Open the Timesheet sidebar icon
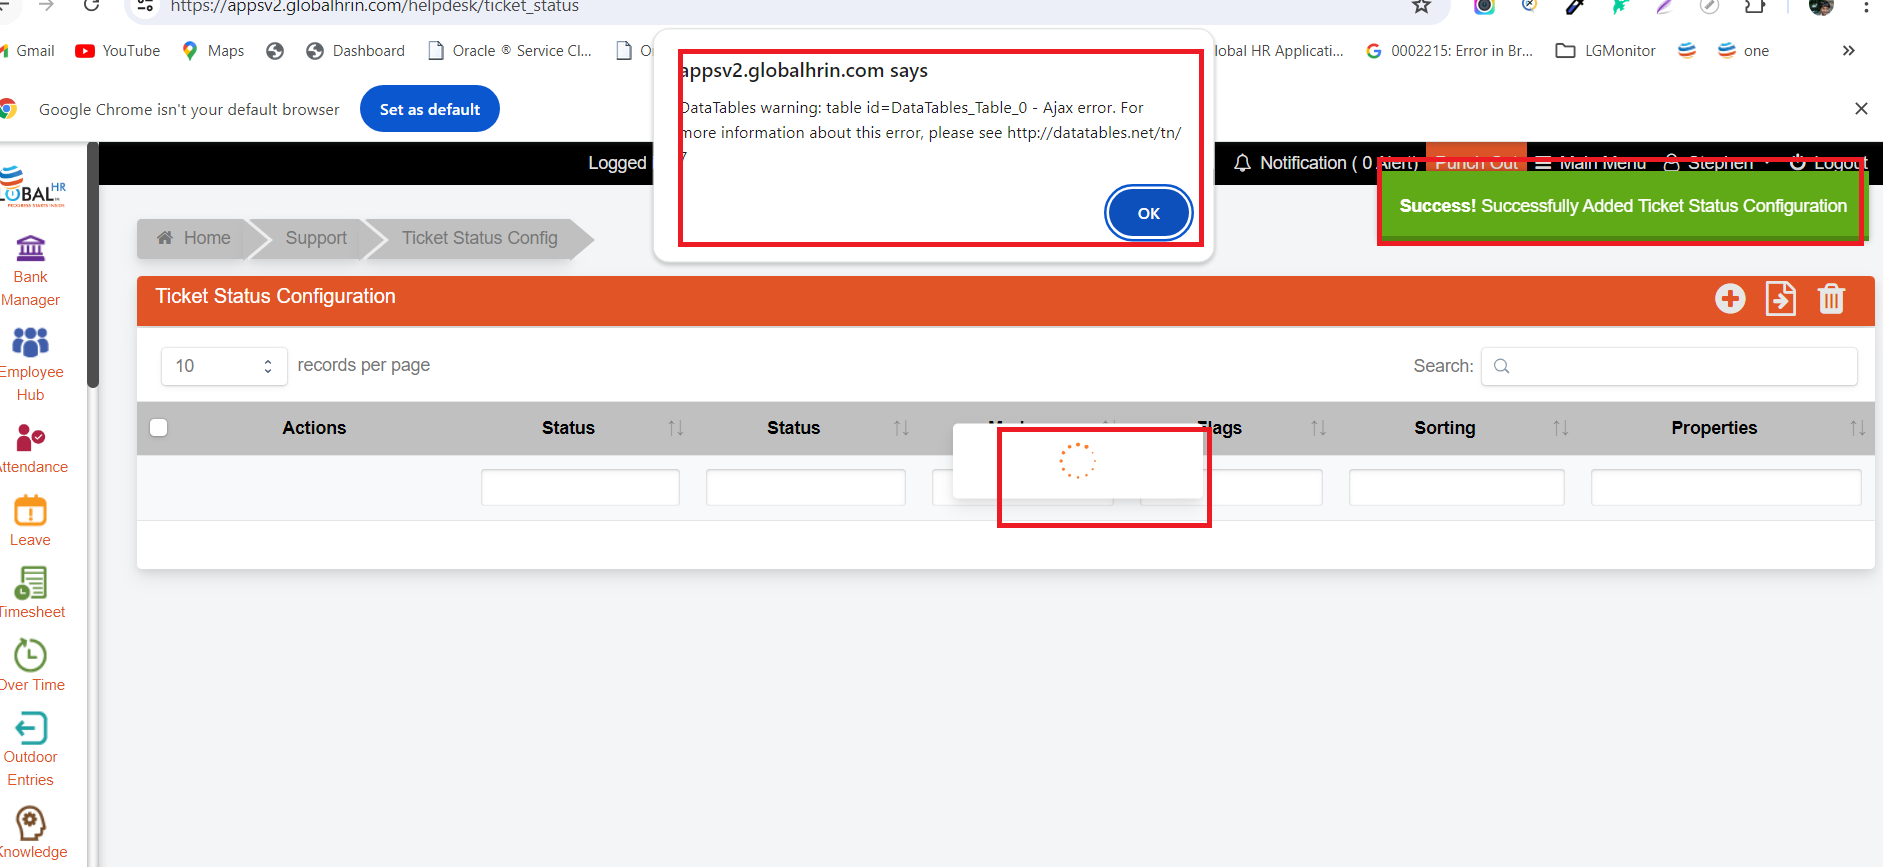Image resolution: width=1883 pixels, height=867 pixels. coord(30,584)
